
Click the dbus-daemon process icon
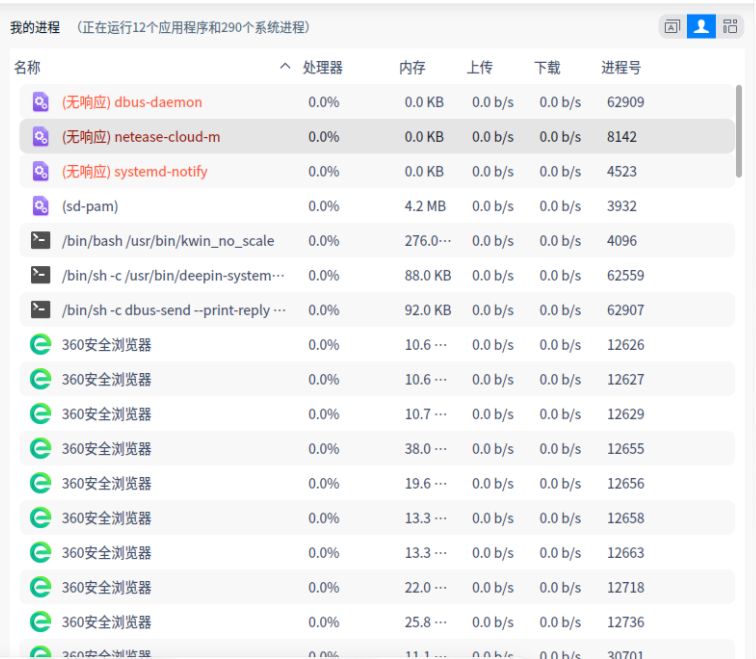[x=40, y=102]
